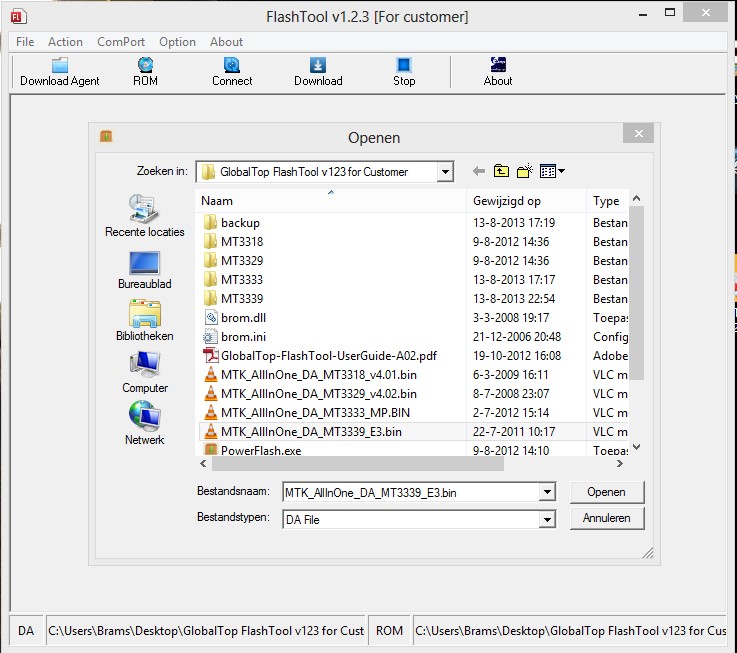The width and height of the screenshot is (737, 653).
Task: Sort by the Gewijzigd op column header
Action: click(526, 201)
